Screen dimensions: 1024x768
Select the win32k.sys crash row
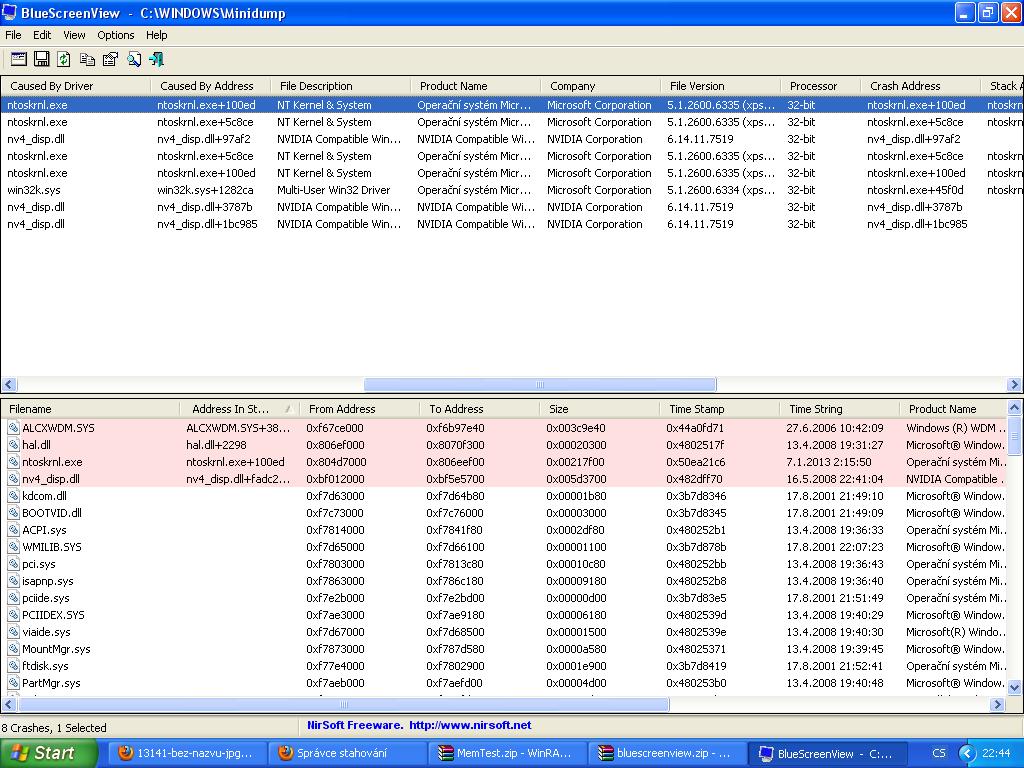tap(511, 190)
